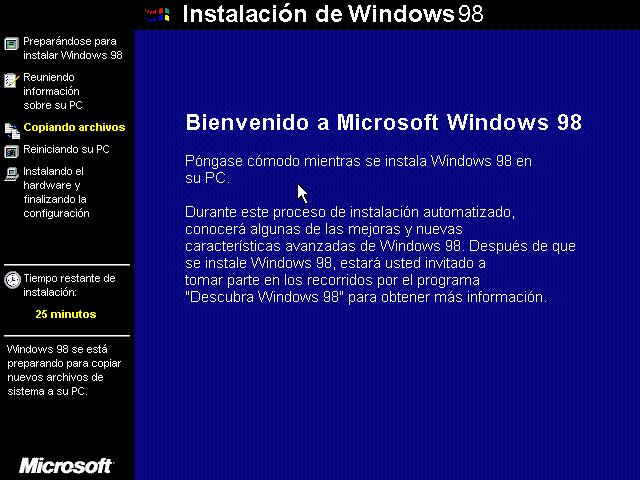Click the icon beside Reiniciando su PC

11,152
